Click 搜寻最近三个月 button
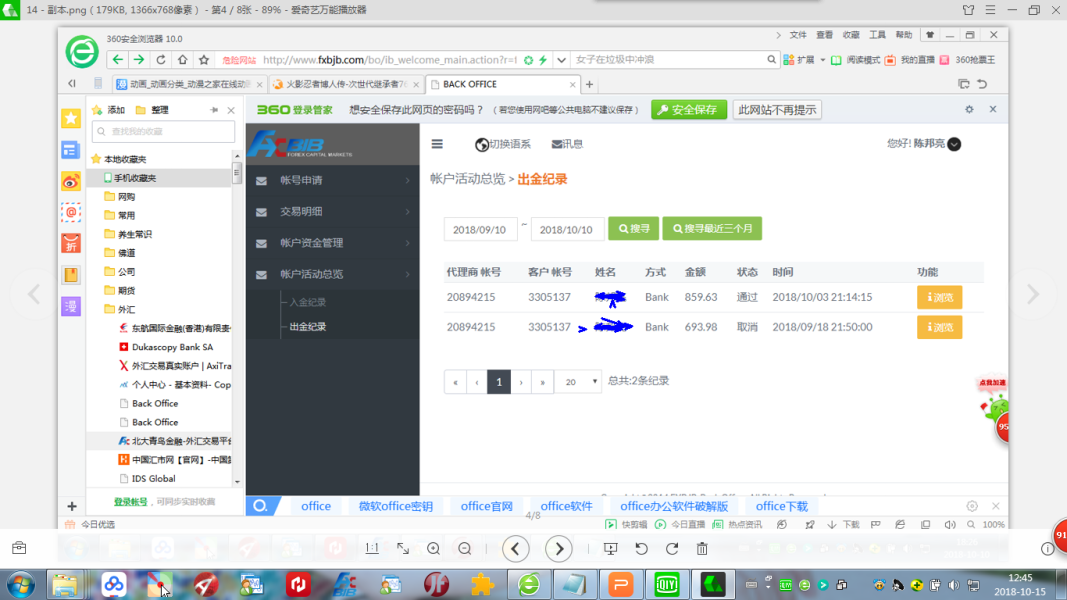1067x600 pixels. [x=711, y=229]
